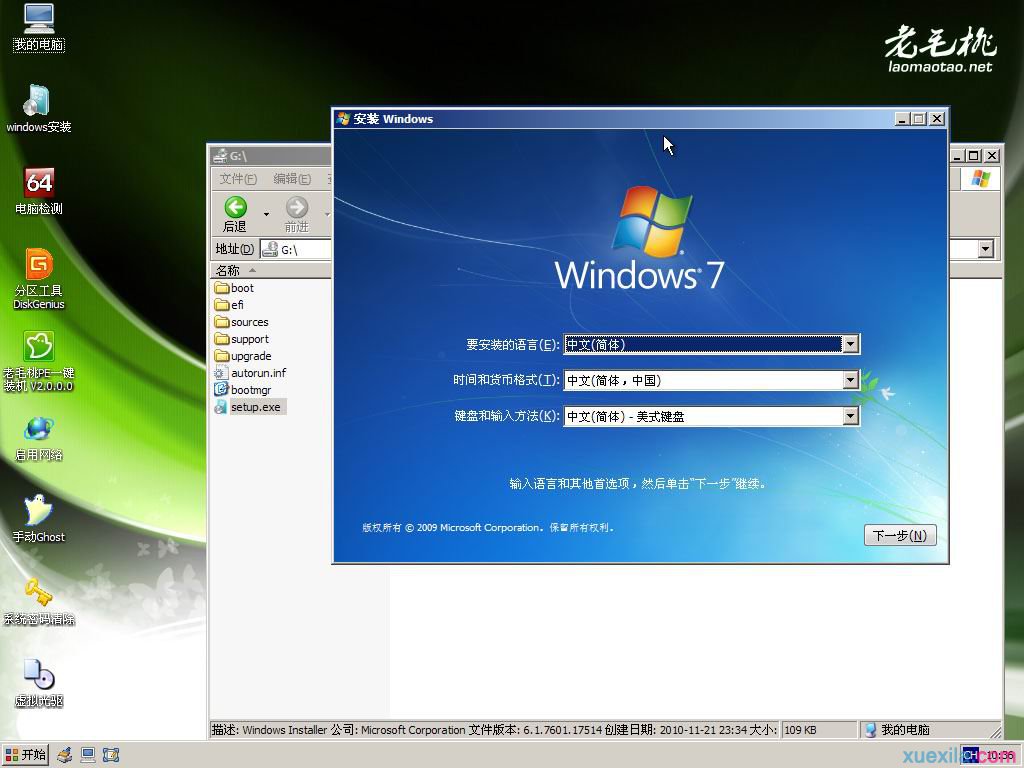Launch 老毛桃PE一键装机 desktop icon
Screen dimensions: 1024x768
38,348
